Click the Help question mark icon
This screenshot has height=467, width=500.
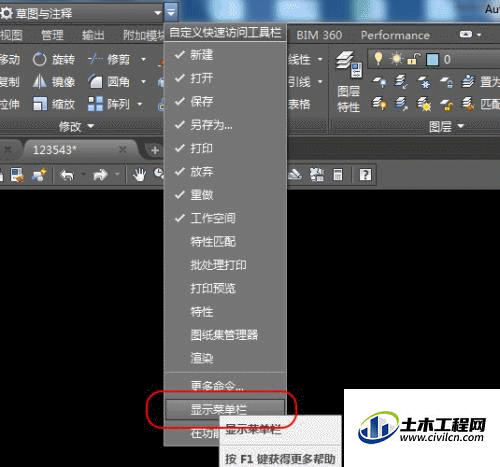tap(365, 175)
